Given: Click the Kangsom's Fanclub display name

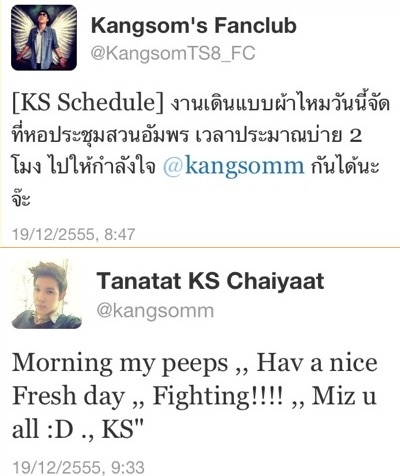Looking at the screenshot, I should [x=194, y=26].
